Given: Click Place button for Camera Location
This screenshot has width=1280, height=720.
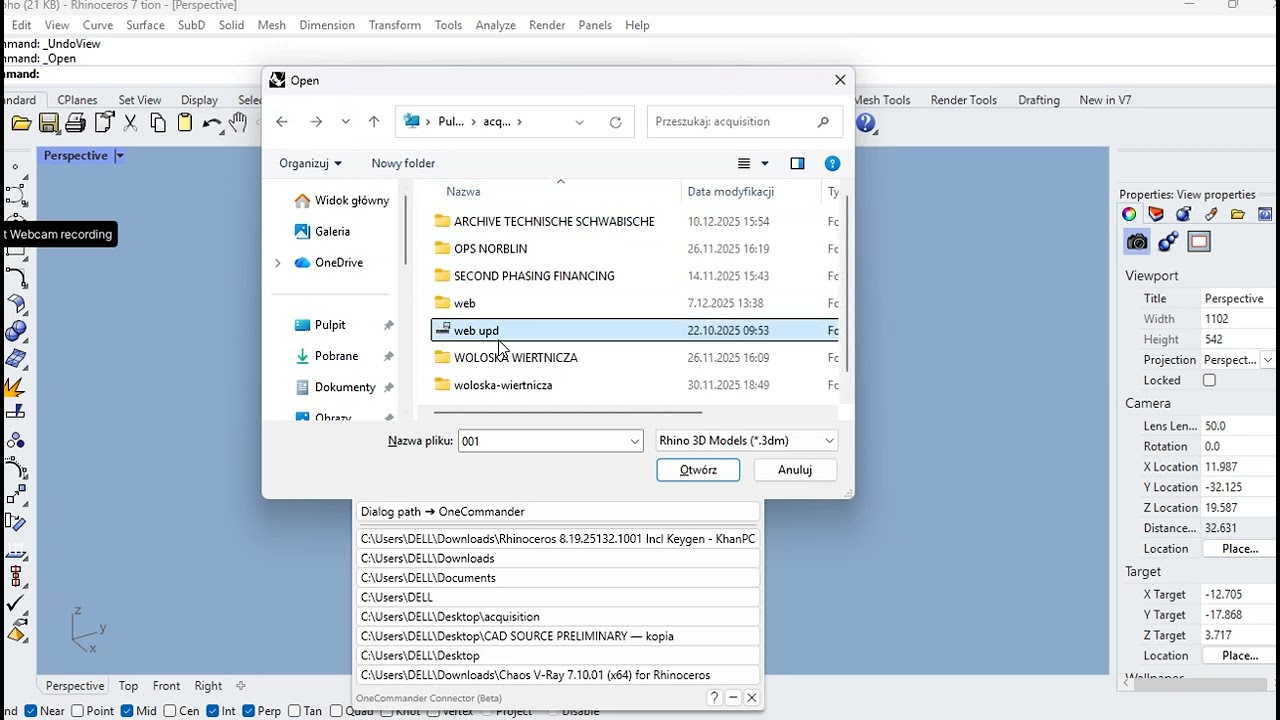Looking at the screenshot, I should point(1239,549).
